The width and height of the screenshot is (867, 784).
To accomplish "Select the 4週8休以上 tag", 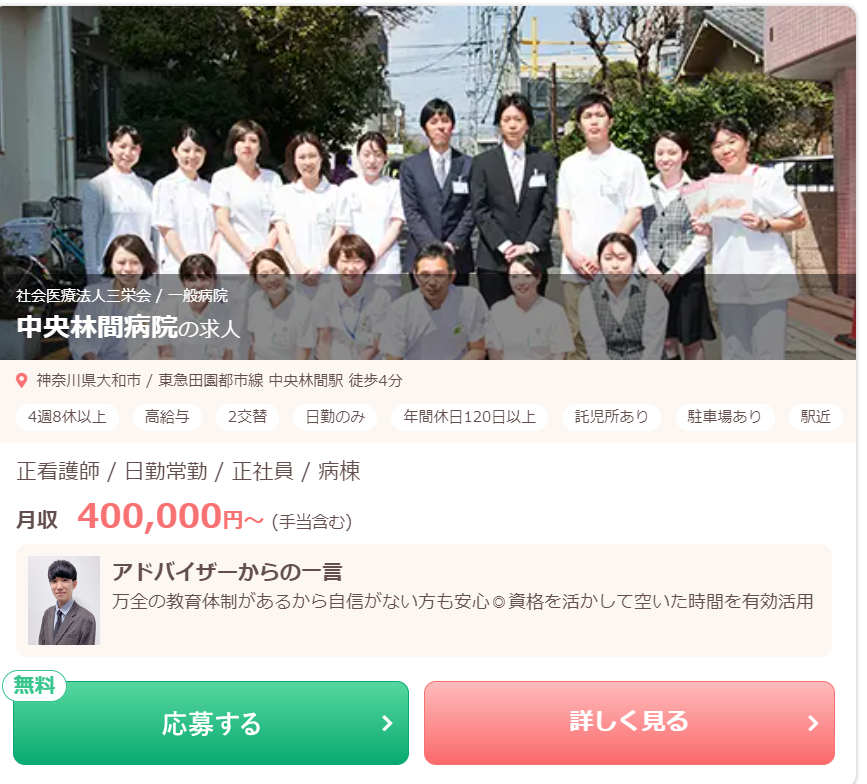I will pyautogui.click(x=67, y=417).
